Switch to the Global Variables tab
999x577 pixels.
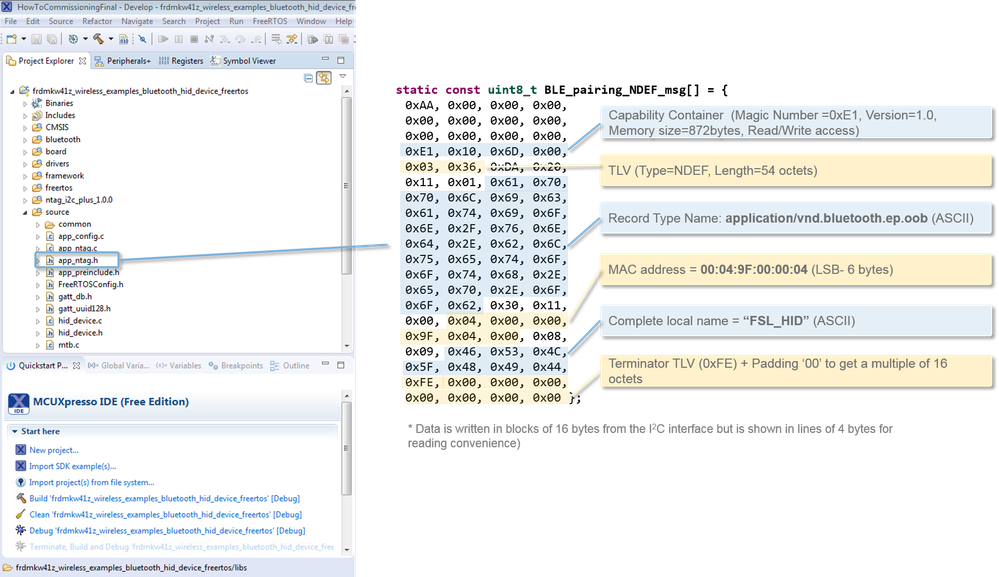point(119,366)
